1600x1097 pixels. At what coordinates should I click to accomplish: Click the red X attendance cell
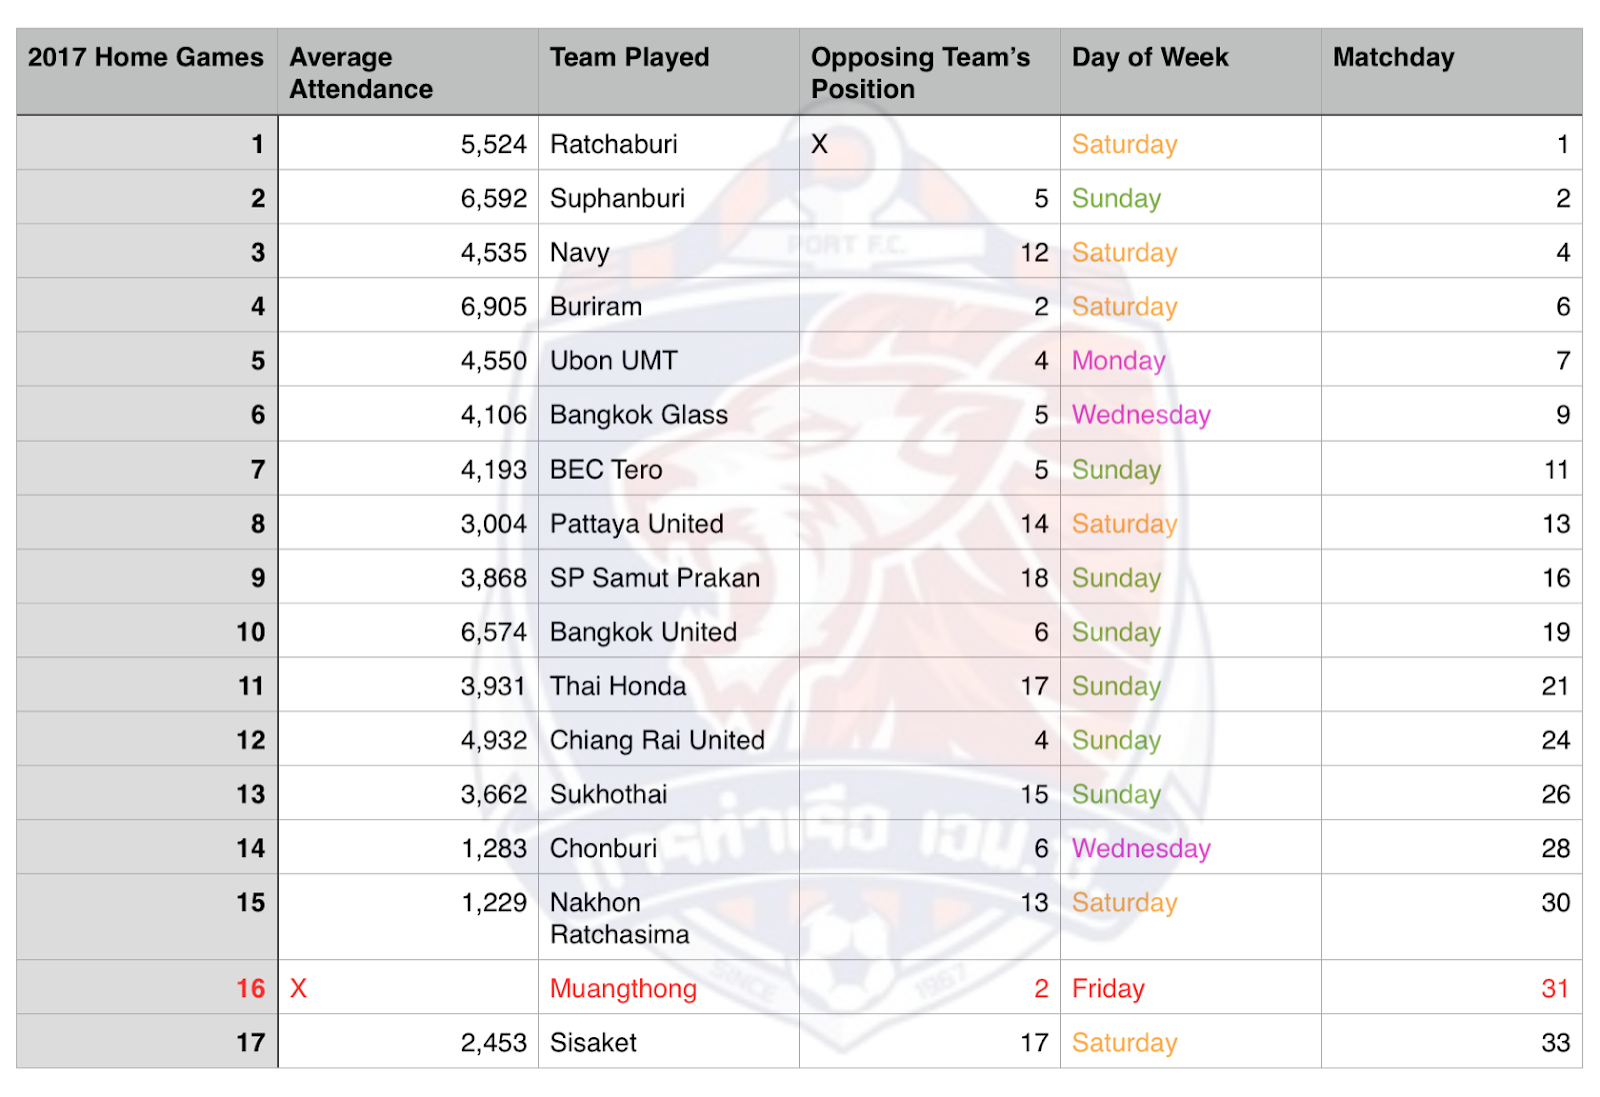point(408,988)
